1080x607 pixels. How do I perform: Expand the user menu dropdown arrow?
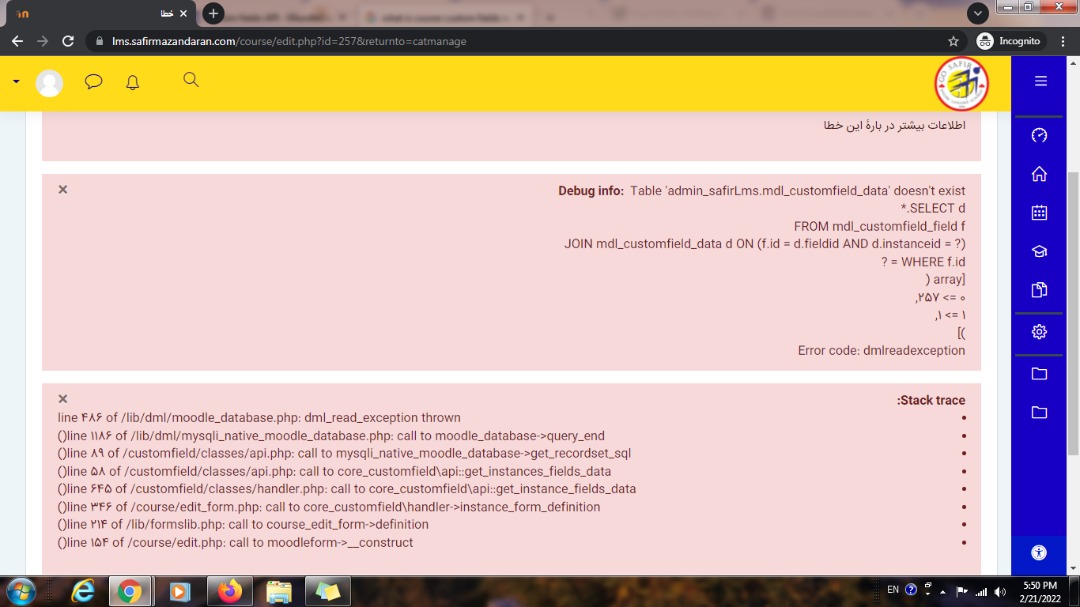tap(16, 82)
